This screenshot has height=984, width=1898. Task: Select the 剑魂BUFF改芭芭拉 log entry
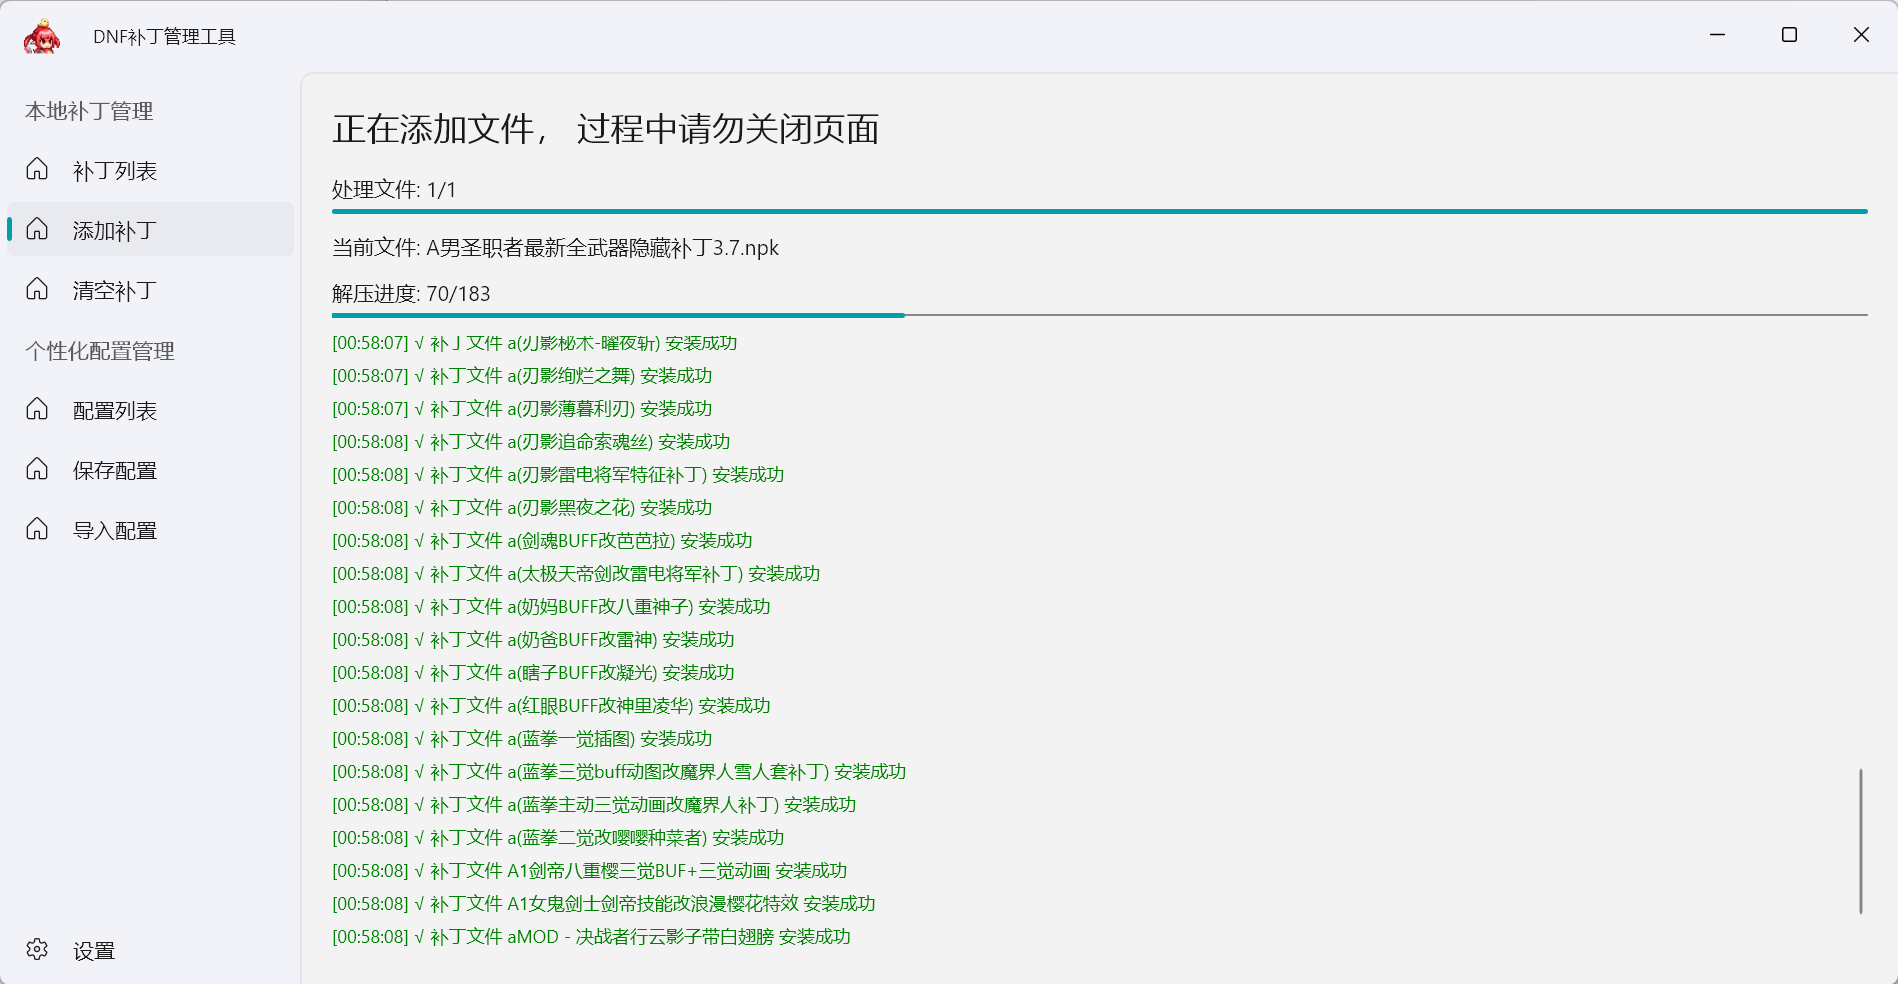(542, 541)
